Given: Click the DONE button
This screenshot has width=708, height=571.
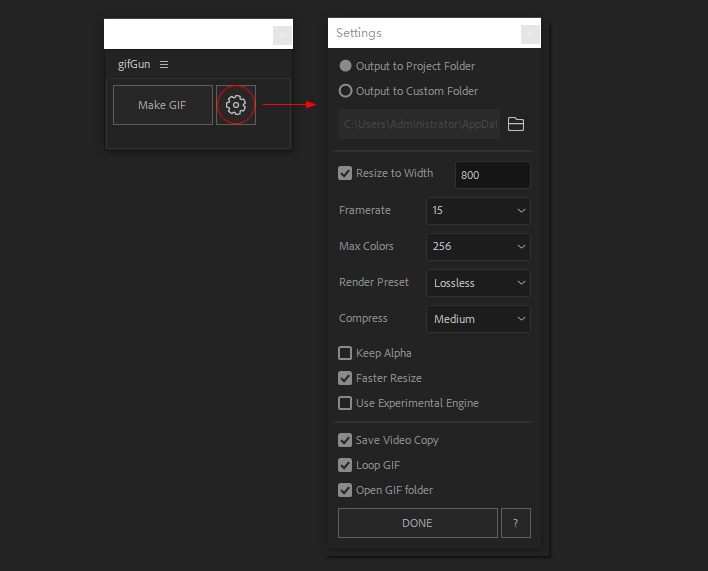Looking at the screenshot, I should 417,523.
